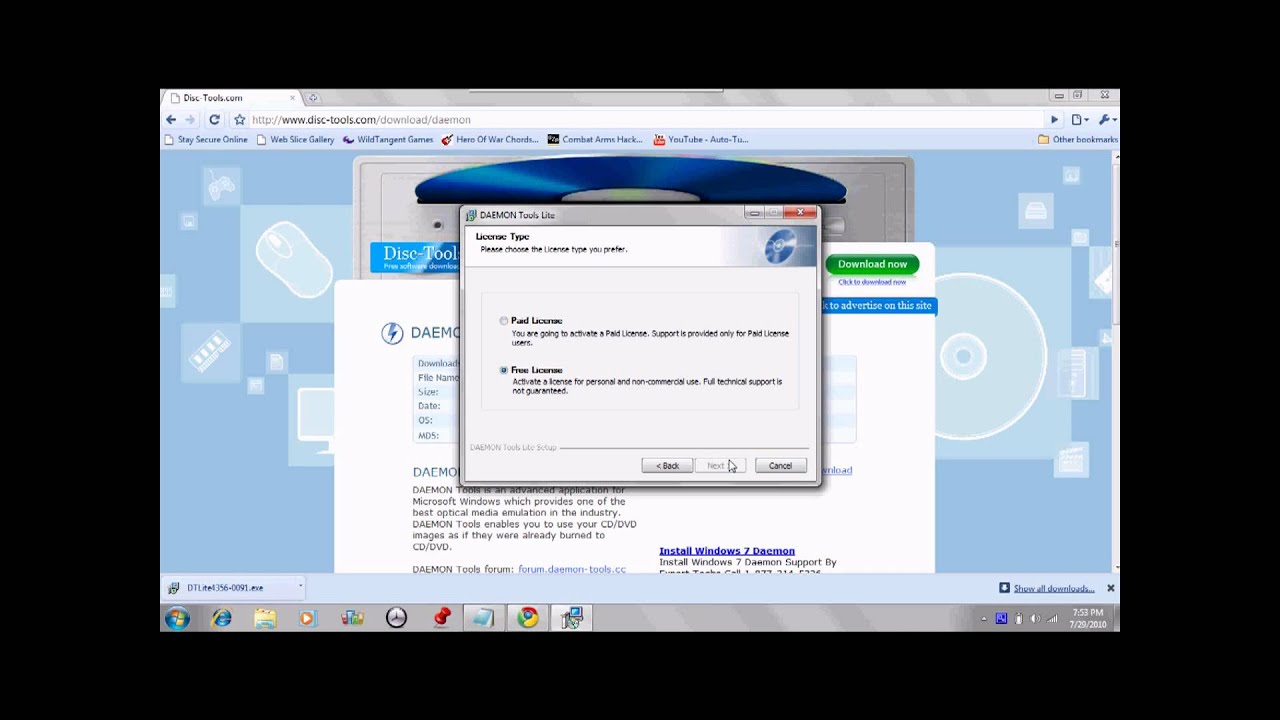Click the blue square tray icon
The height and width of the screenshot is (720, 1280).
pyautogui.click(x=1001, y=619)
